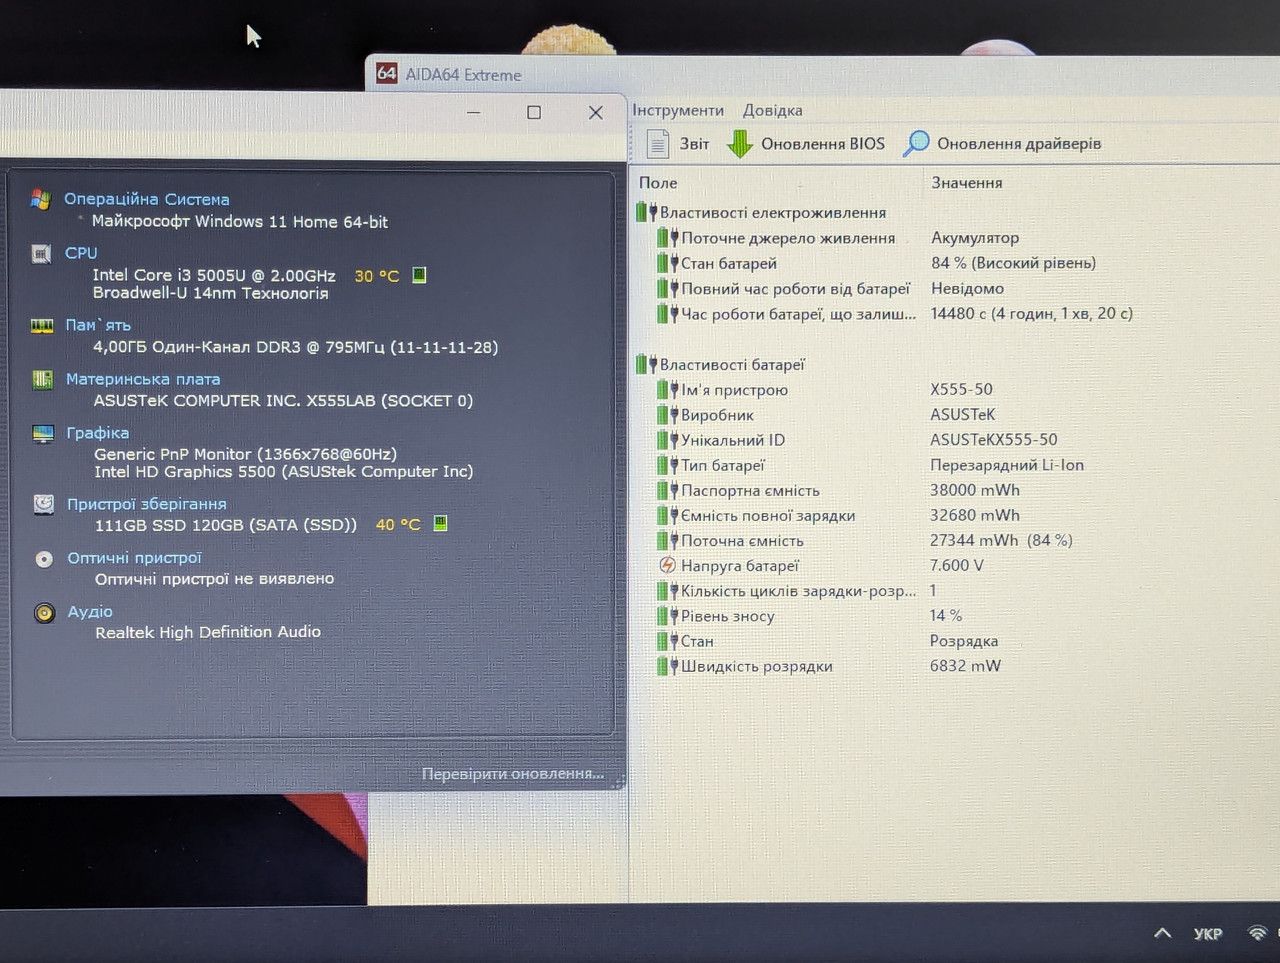The image size is (1280, 963).
Task: Click the CPU chip icon
Action: click(x=42, y=254)
